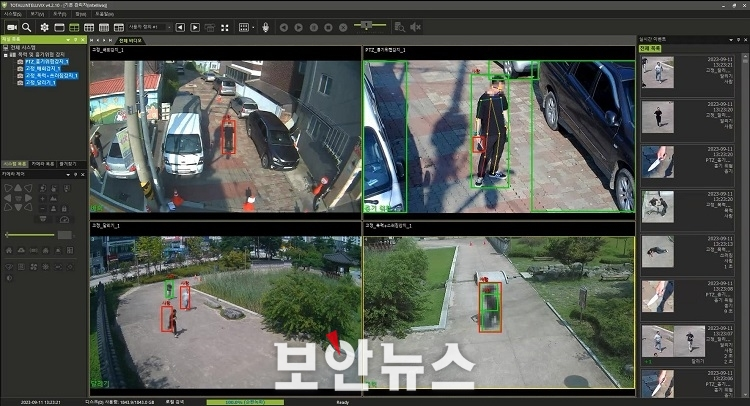Image resolution: width=750 pixels, height=406 pixels.
Task: Switch to 카메라 목록 tab
Action: coord(43,164)
